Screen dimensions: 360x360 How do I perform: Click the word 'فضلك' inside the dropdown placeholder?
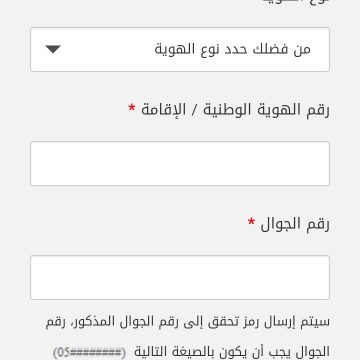point(277,50)
